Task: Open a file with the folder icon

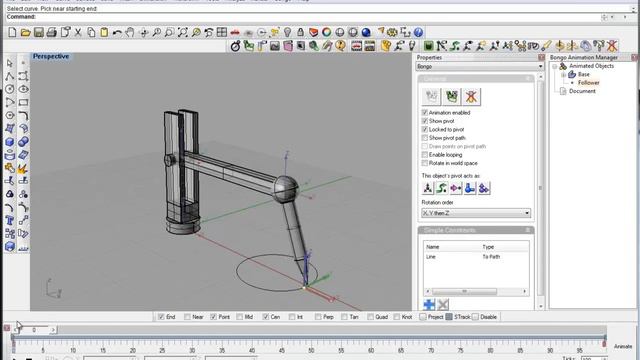Action: tap(25, 32)
